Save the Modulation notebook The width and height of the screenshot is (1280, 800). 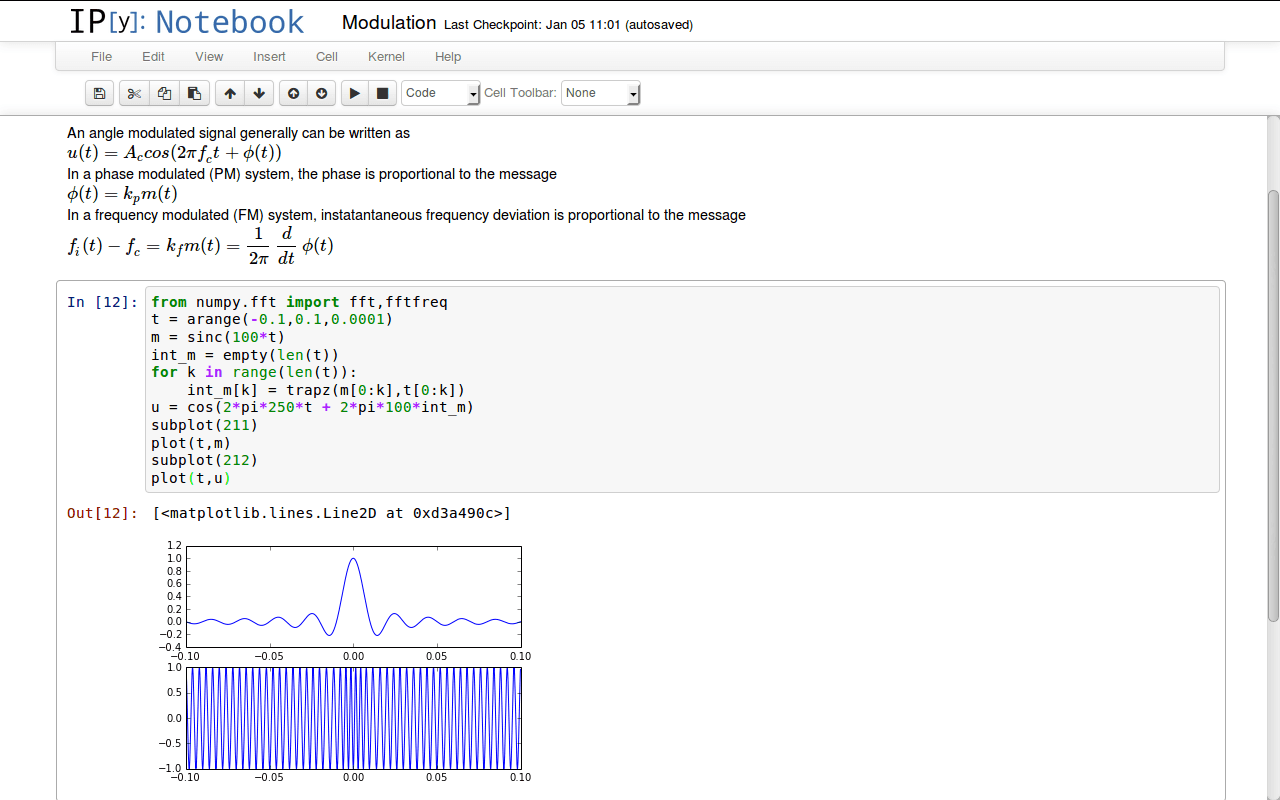click(99, 93)
